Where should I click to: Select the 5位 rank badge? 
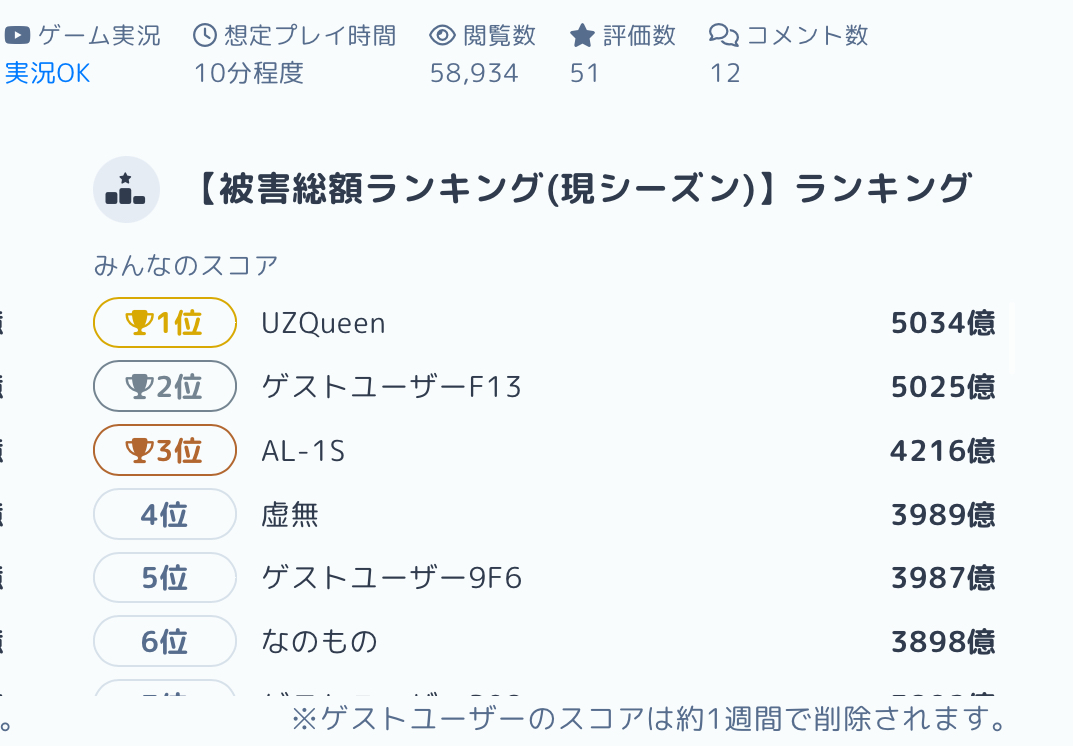[165, 578]
